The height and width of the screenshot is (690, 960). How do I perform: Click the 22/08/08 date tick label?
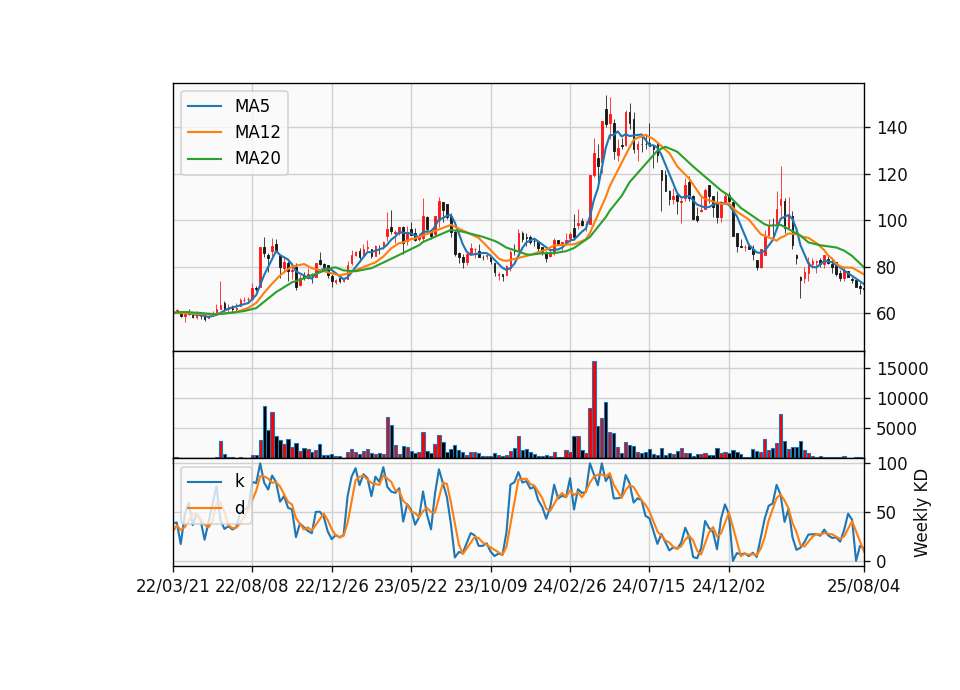[x=252, y=586]
